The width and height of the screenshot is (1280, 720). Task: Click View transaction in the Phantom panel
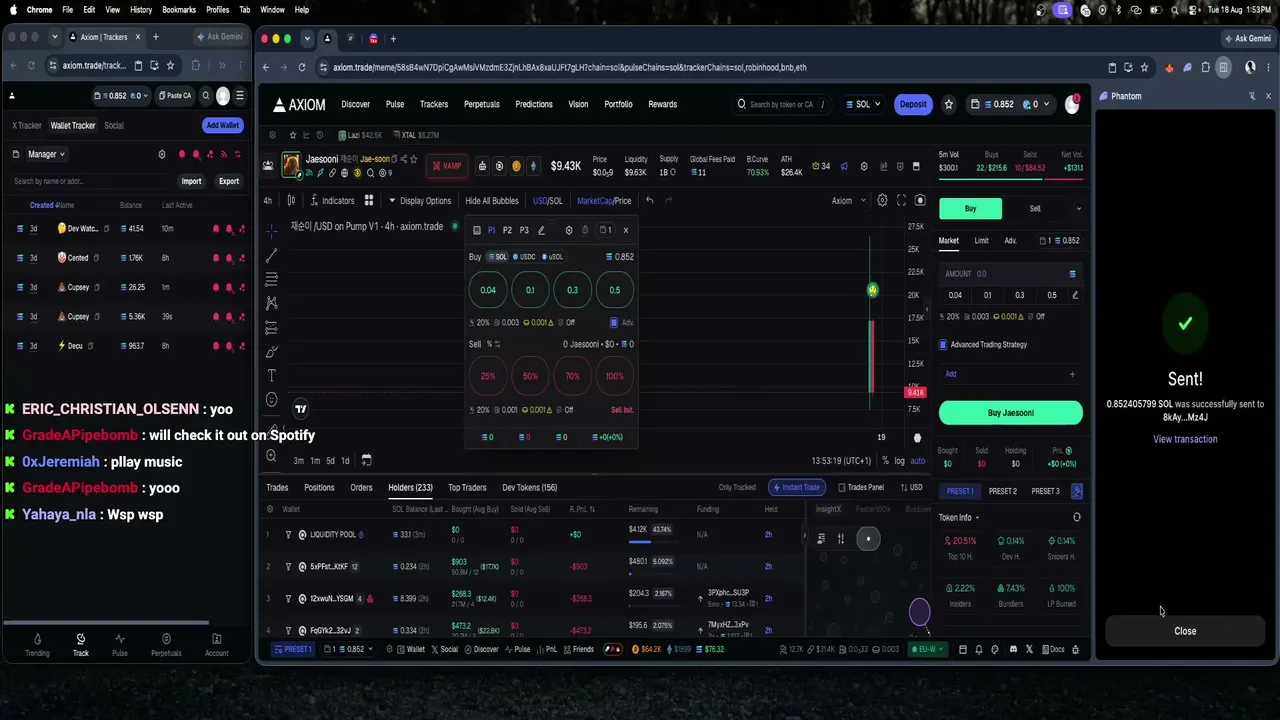[1185, 439]
